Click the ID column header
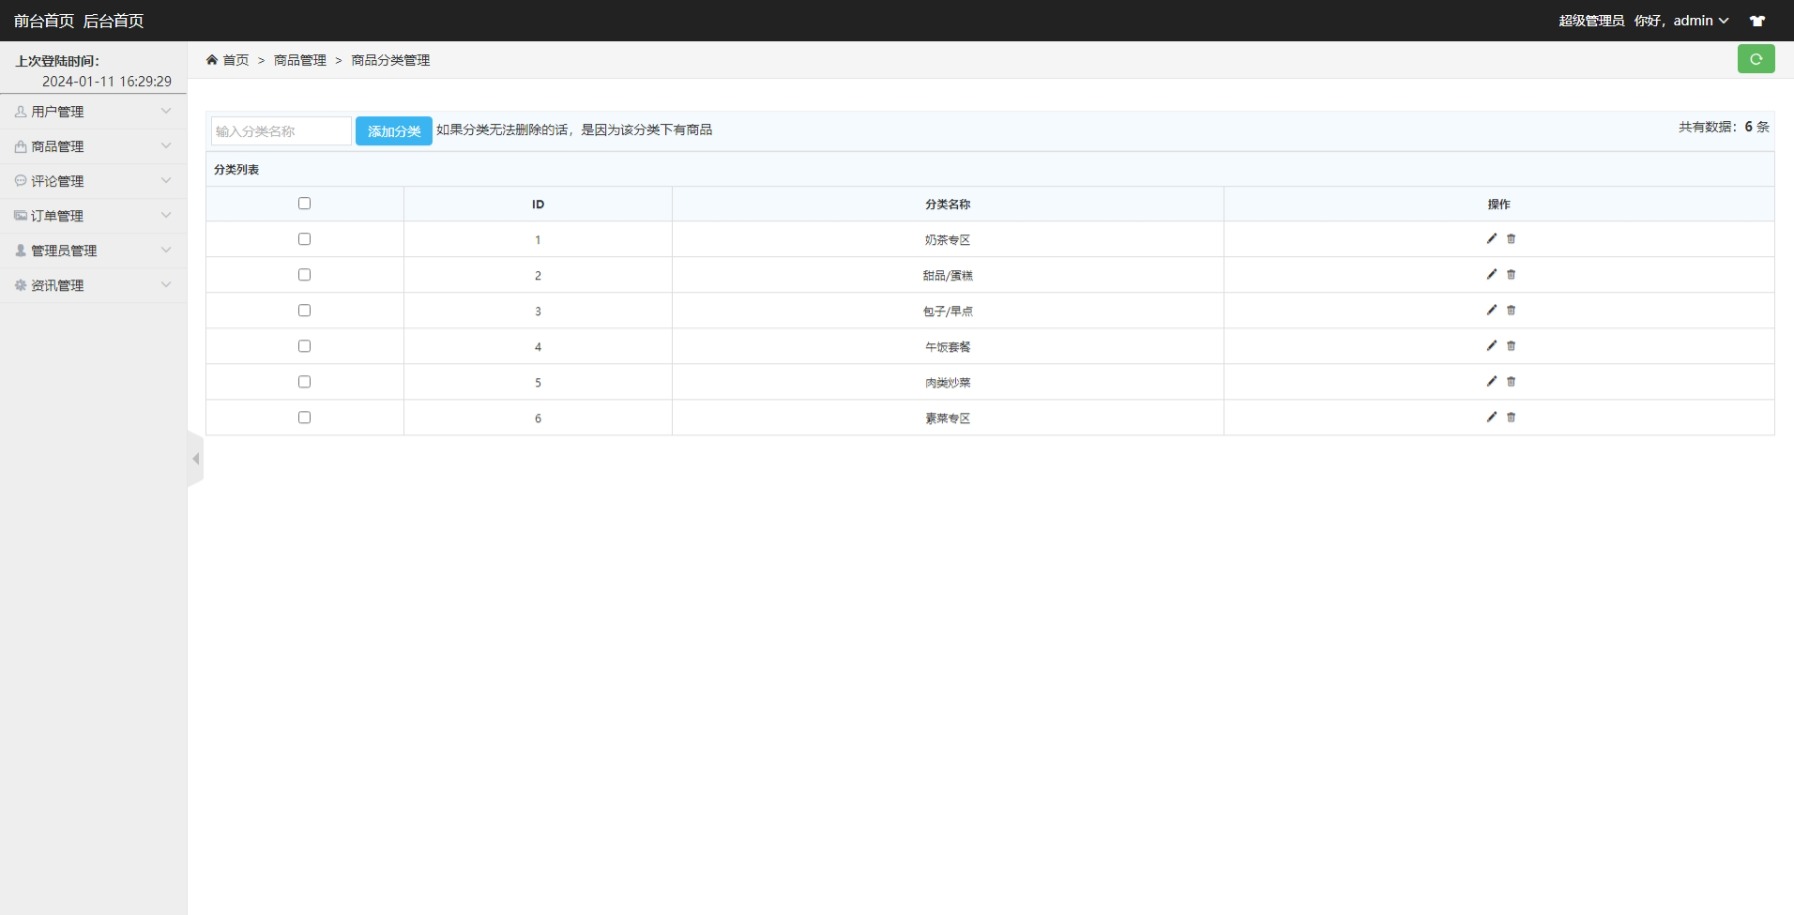 538,204
